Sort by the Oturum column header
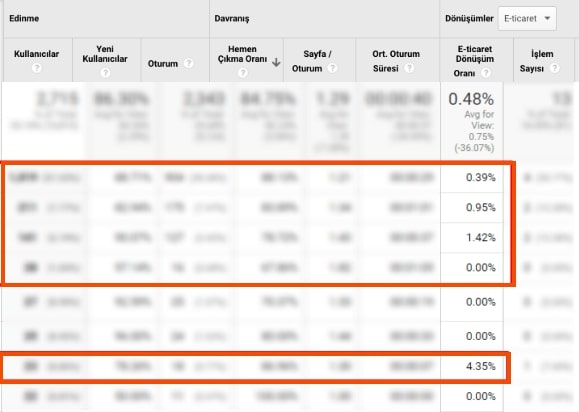Viewport: 579px width, 412px height. pyautogui.click(x=162, y=63)
